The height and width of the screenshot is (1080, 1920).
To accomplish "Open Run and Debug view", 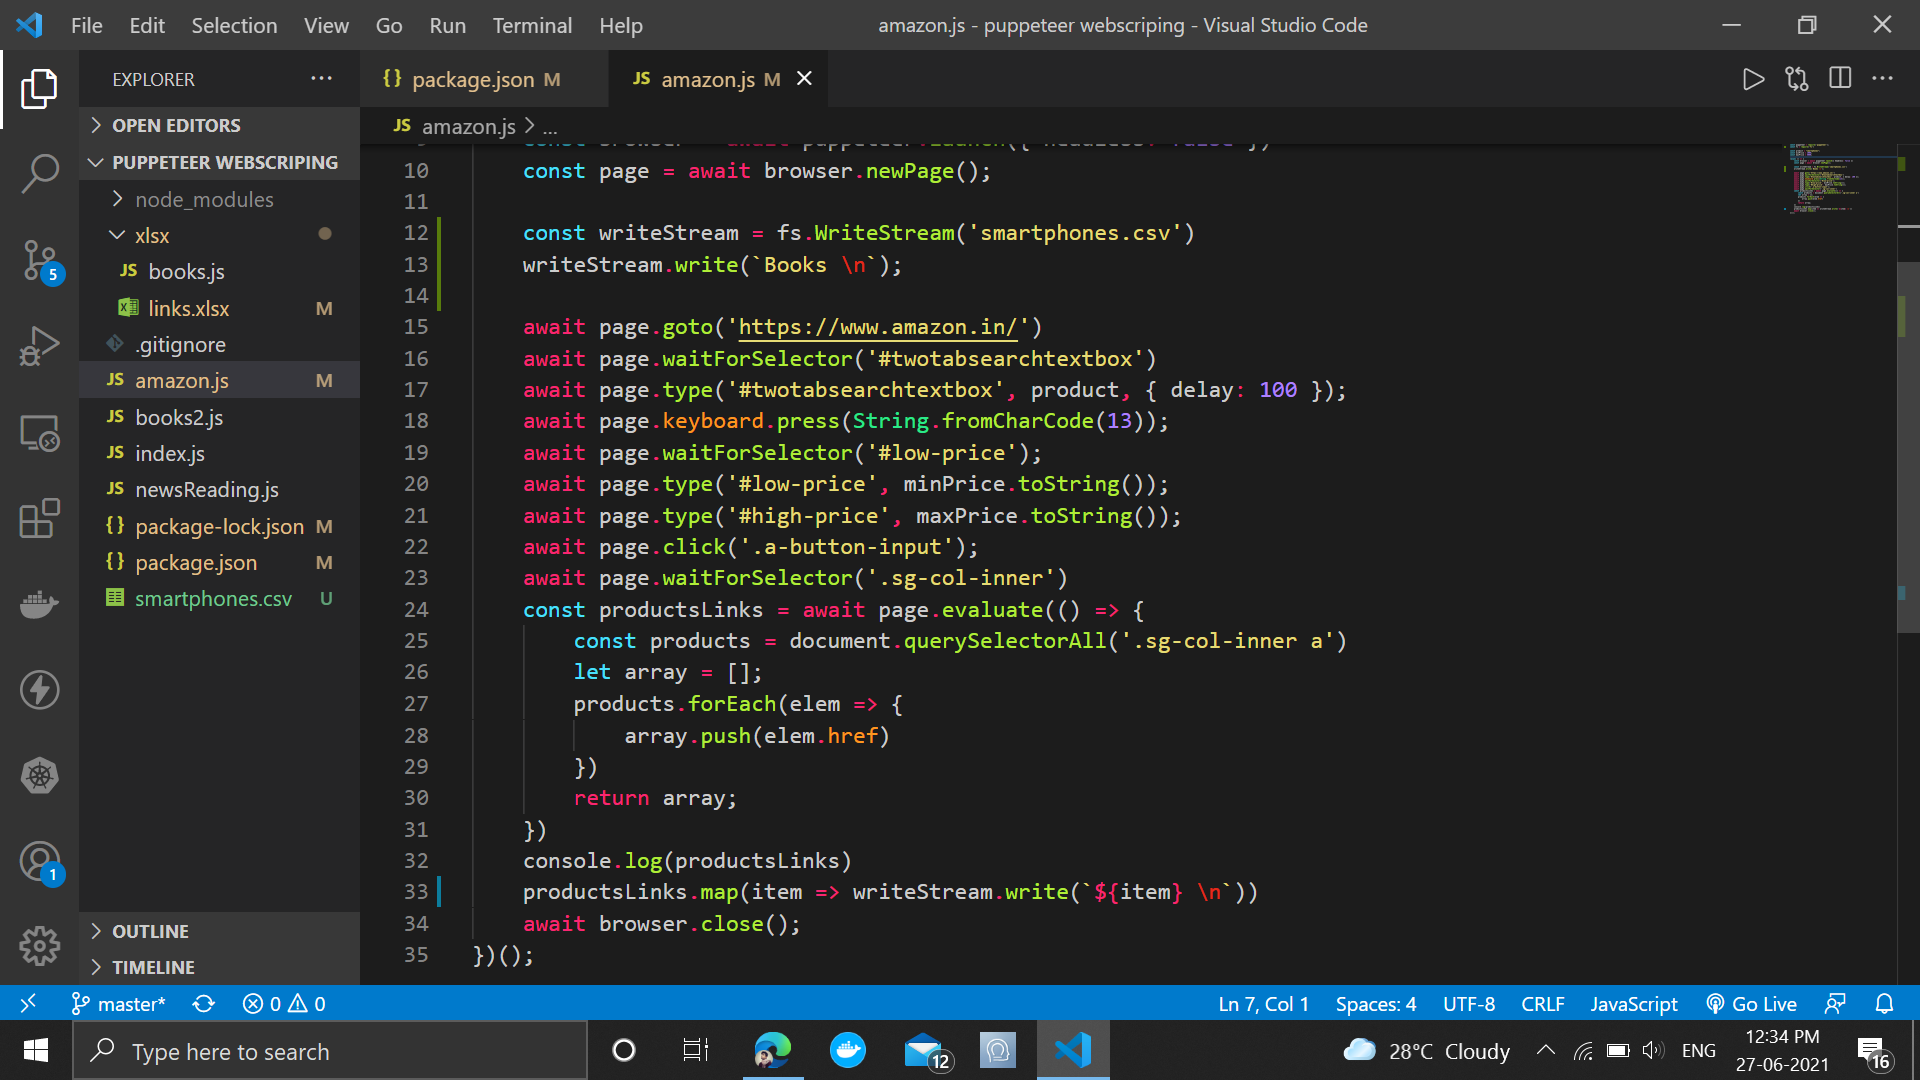I will pyautogui.click(x=40, y=346).
